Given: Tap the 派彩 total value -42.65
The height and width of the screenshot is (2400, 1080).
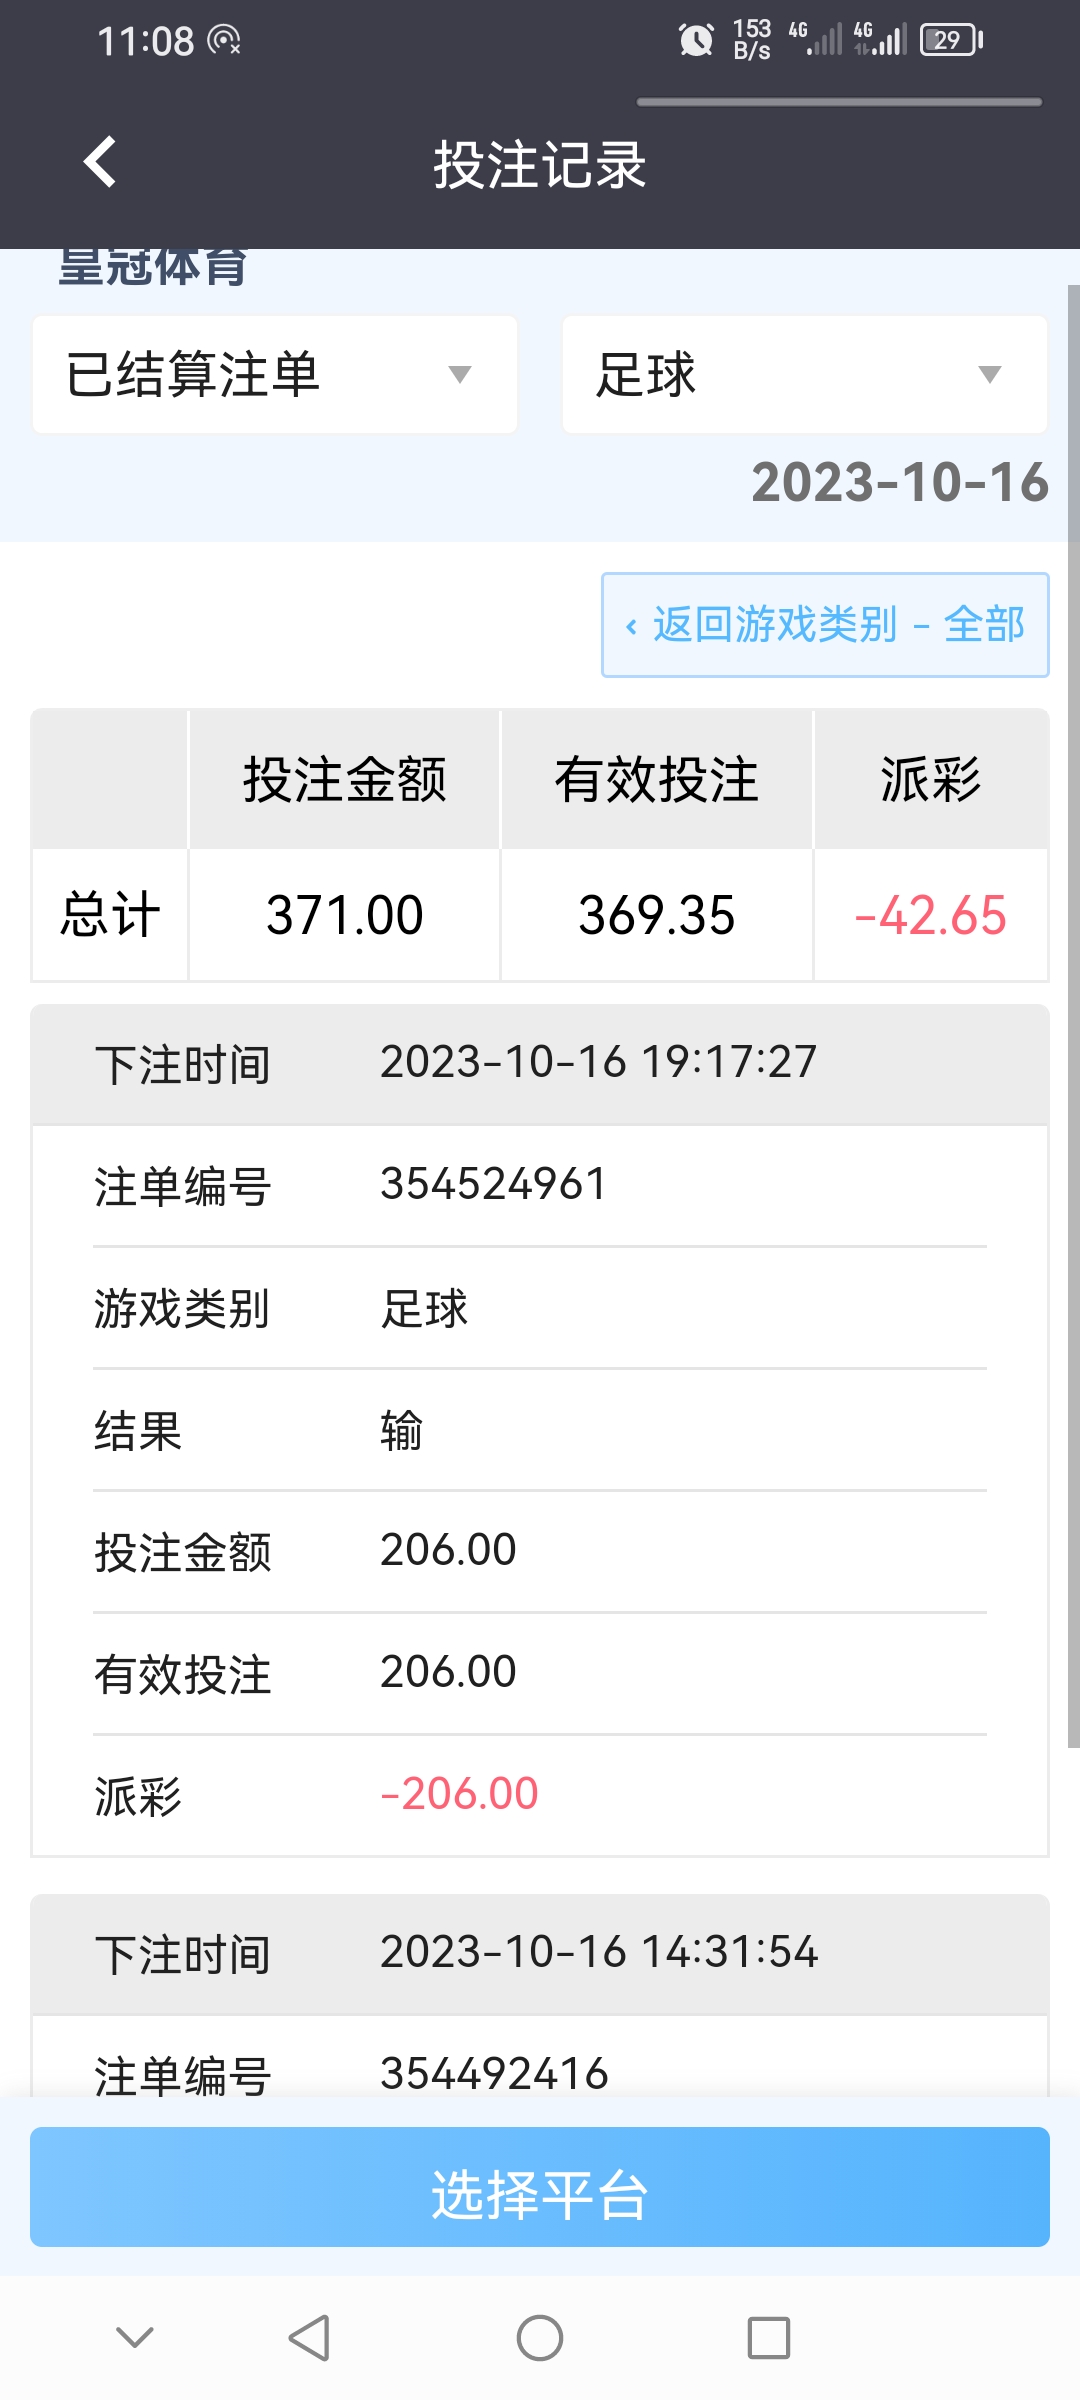Looking at the screenshot, I should [x=930, y=915].
